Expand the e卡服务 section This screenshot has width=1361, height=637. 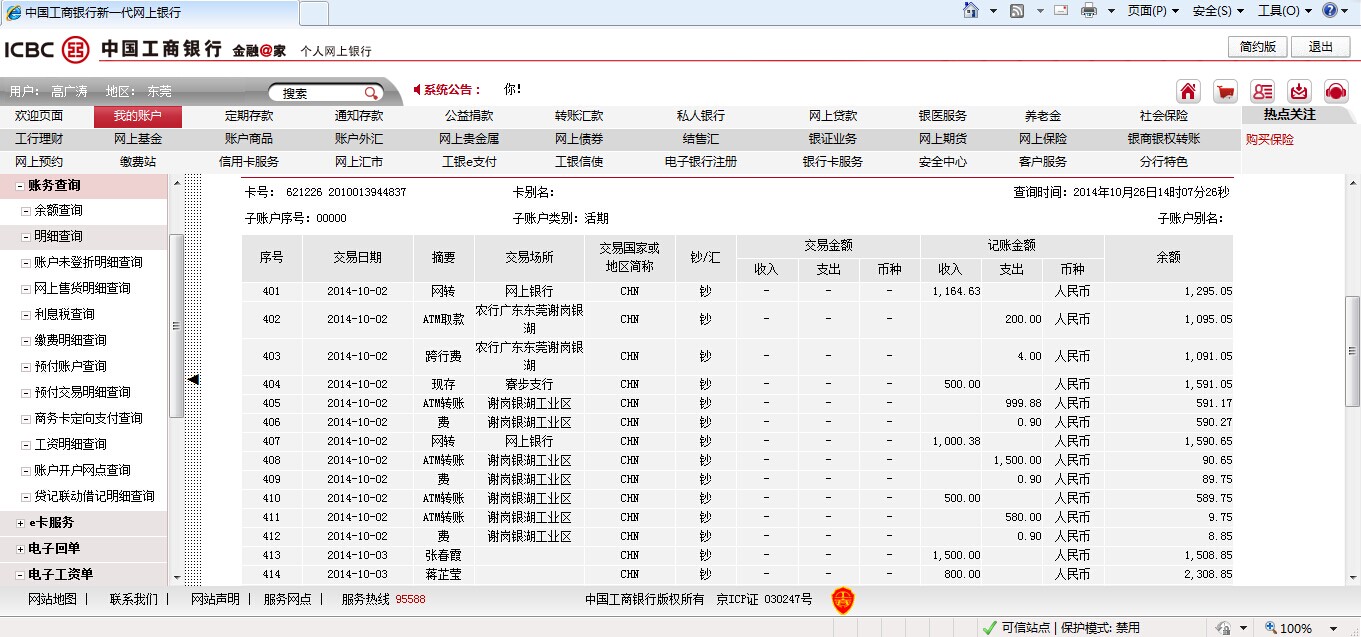[x=21, y=523]
